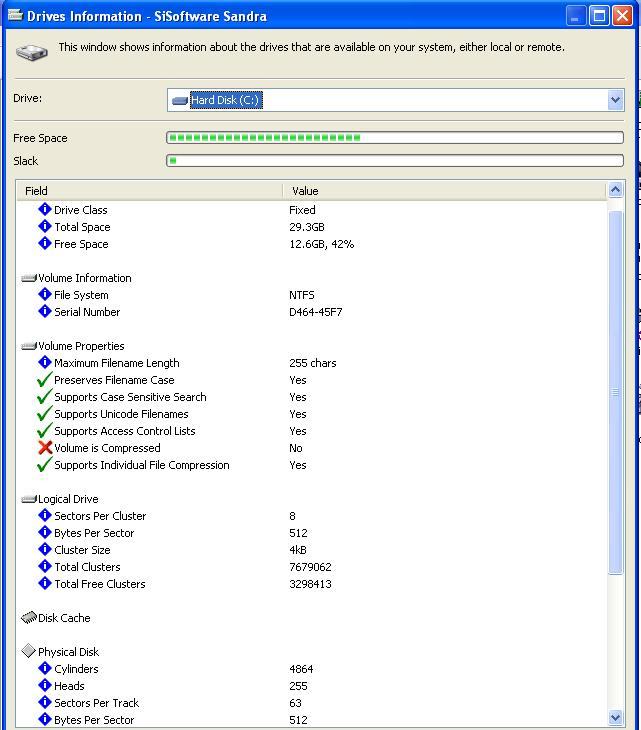The width and height of the screenshot is (641, 730).
Task: Click the Sectors Per Cluster info icon
Action: pyautogui.click(x=45, y=515)
